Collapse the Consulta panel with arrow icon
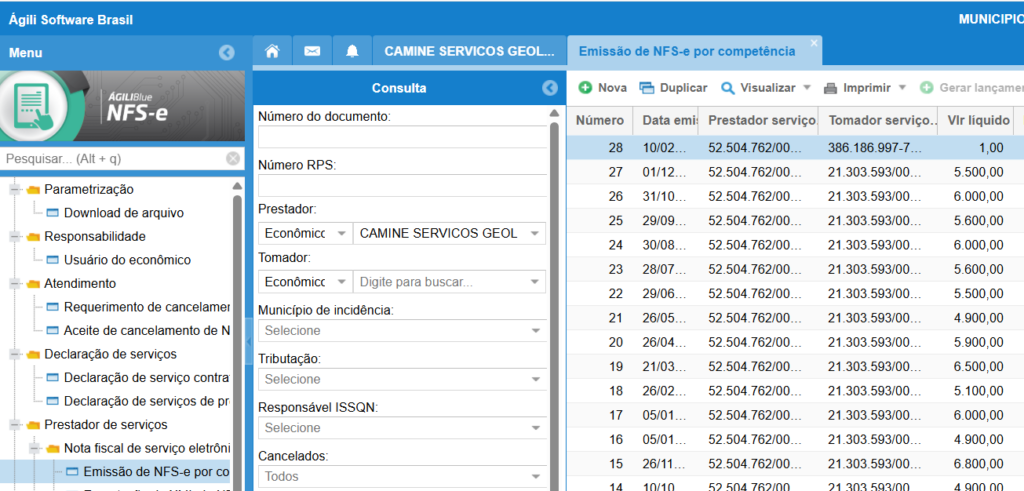Viewport: 1024px width, 491px height. coord(550,88)
